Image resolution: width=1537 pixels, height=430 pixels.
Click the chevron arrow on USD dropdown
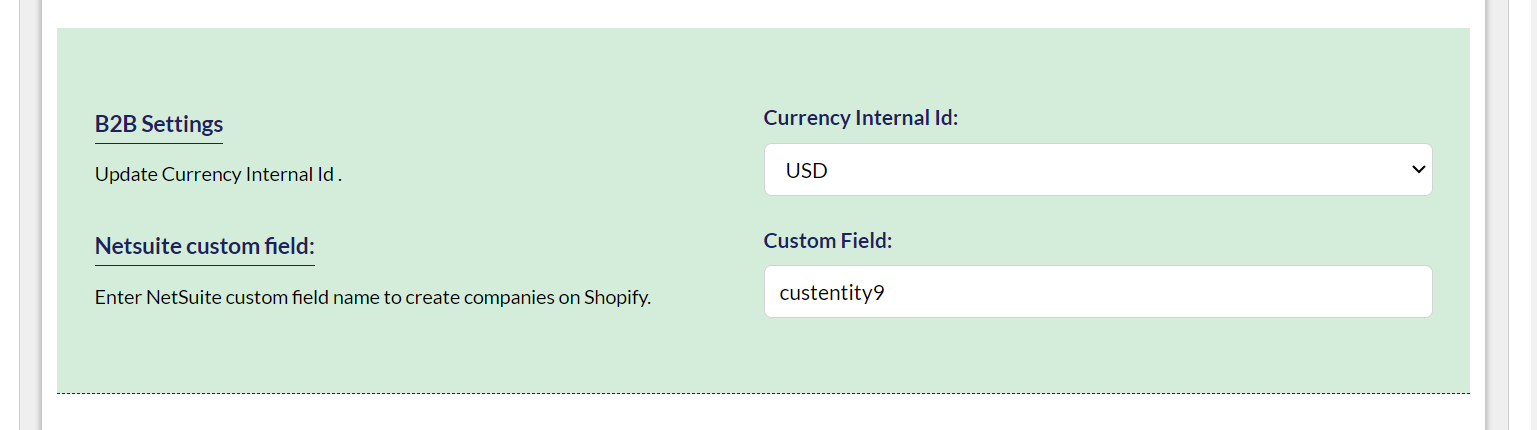pos(1417,170)
